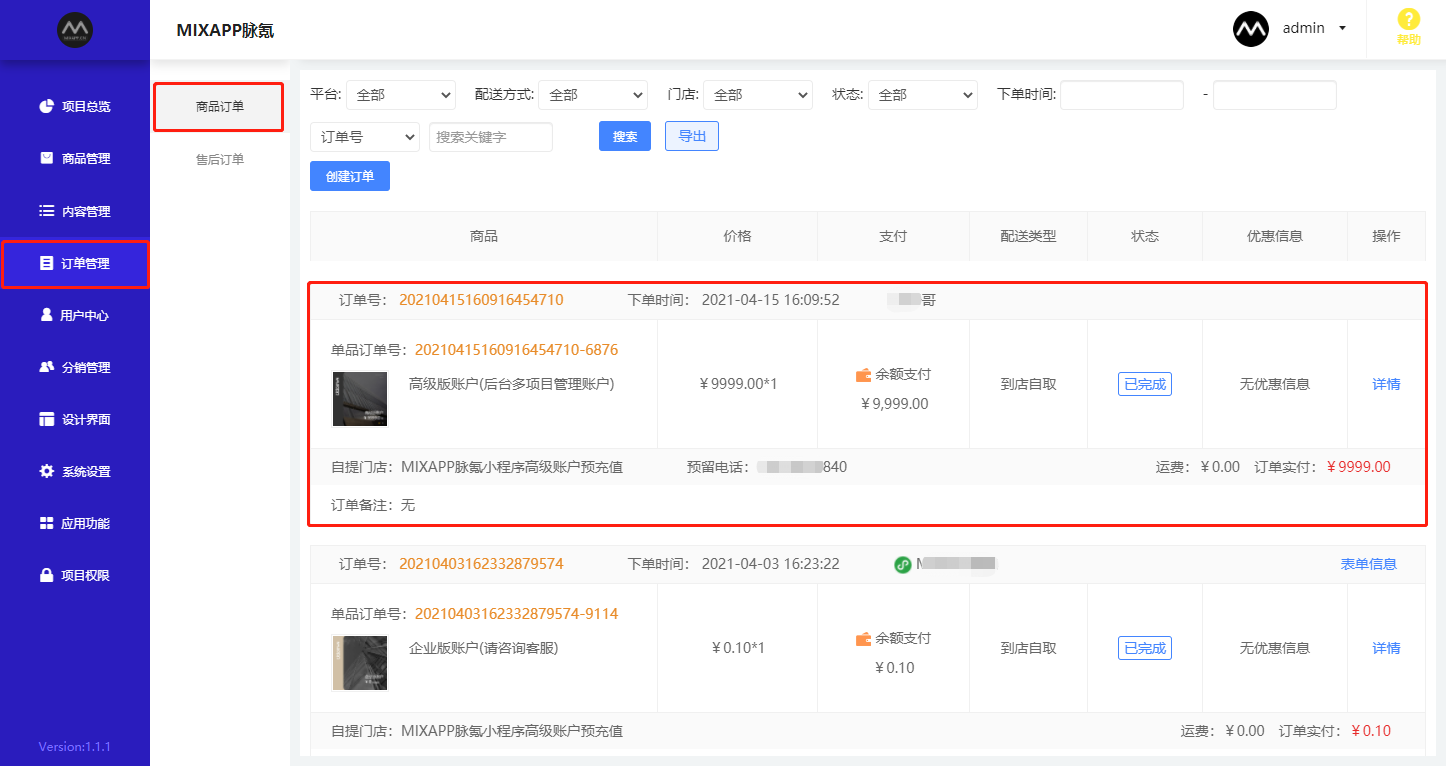Open 内容管理 menu item
This screenshot has height=766, width=1446.
75,211
